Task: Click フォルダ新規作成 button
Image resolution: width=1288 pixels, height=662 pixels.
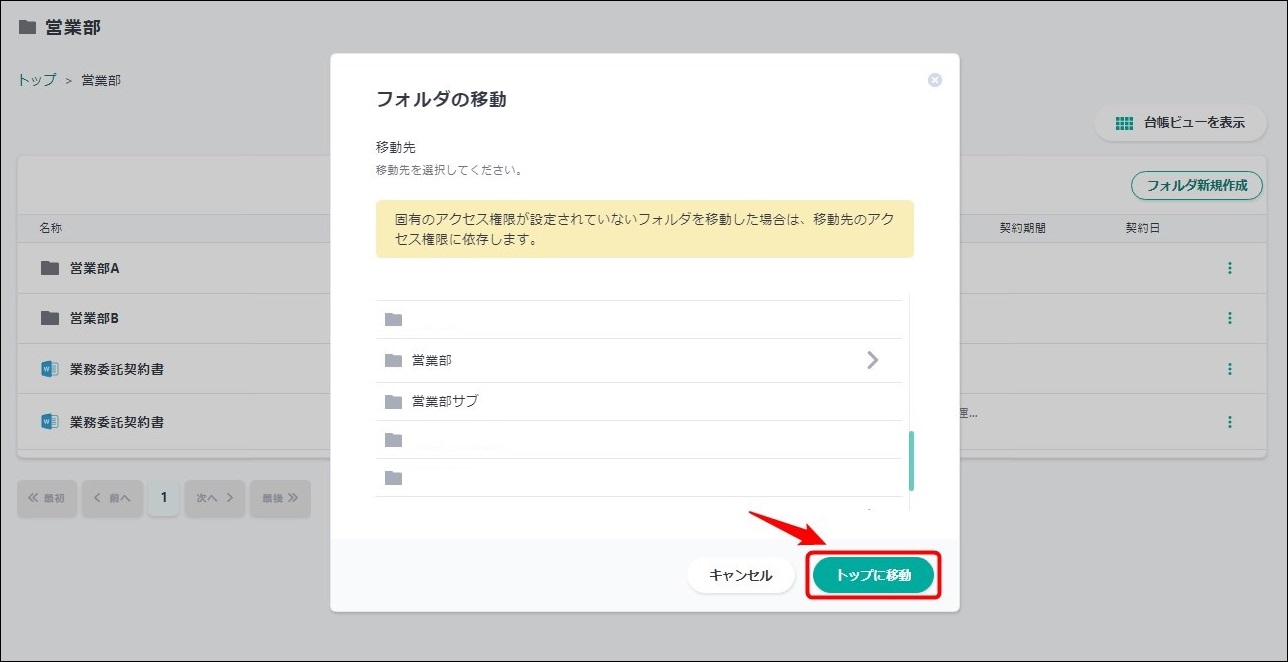Action: pos(1196,185)
